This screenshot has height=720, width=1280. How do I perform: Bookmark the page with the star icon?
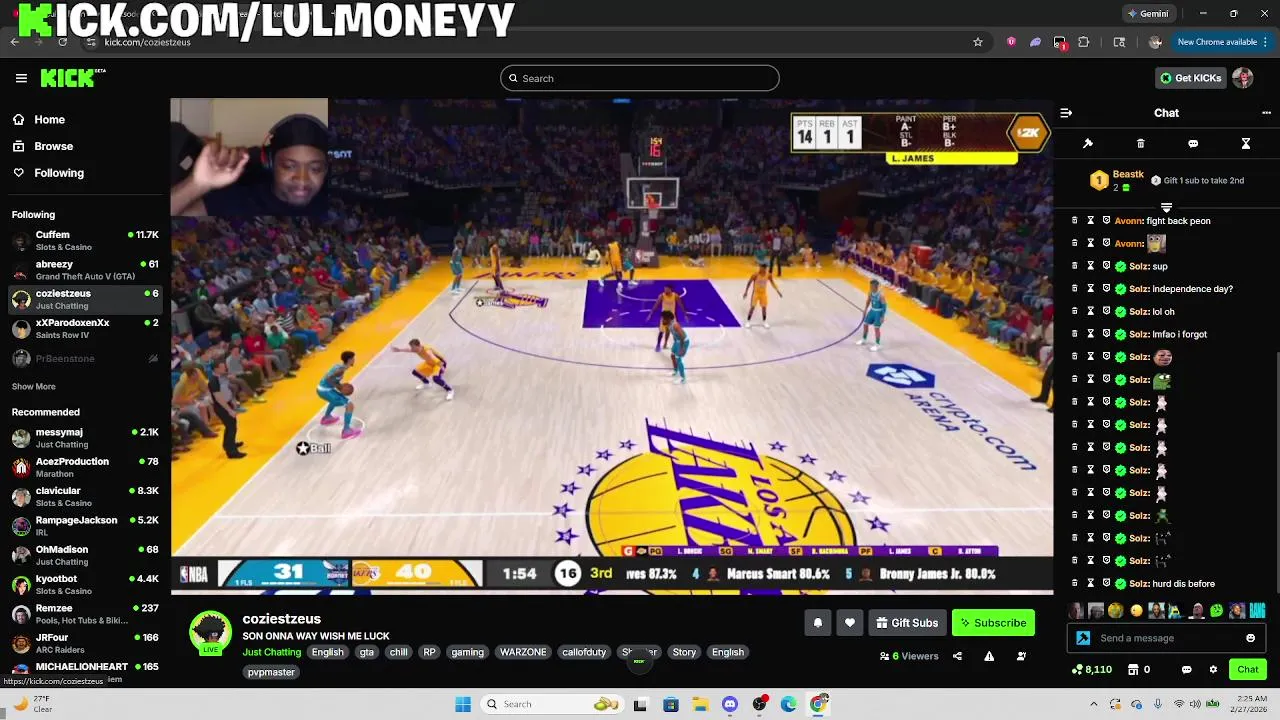pyautogui.click(x=978, y=42)
